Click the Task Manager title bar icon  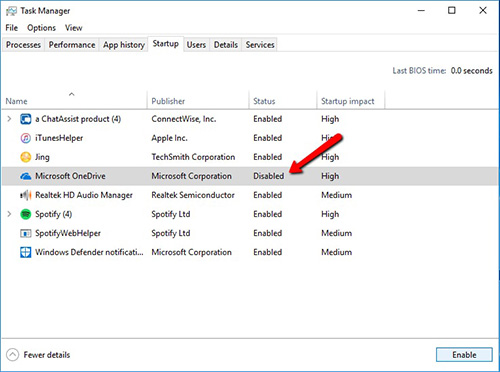click(x=11, y=11)
